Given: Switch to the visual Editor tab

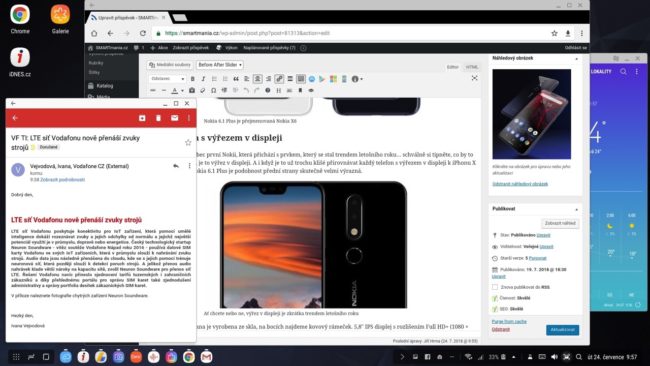Looking at the screenshot, I should point(452,67).
